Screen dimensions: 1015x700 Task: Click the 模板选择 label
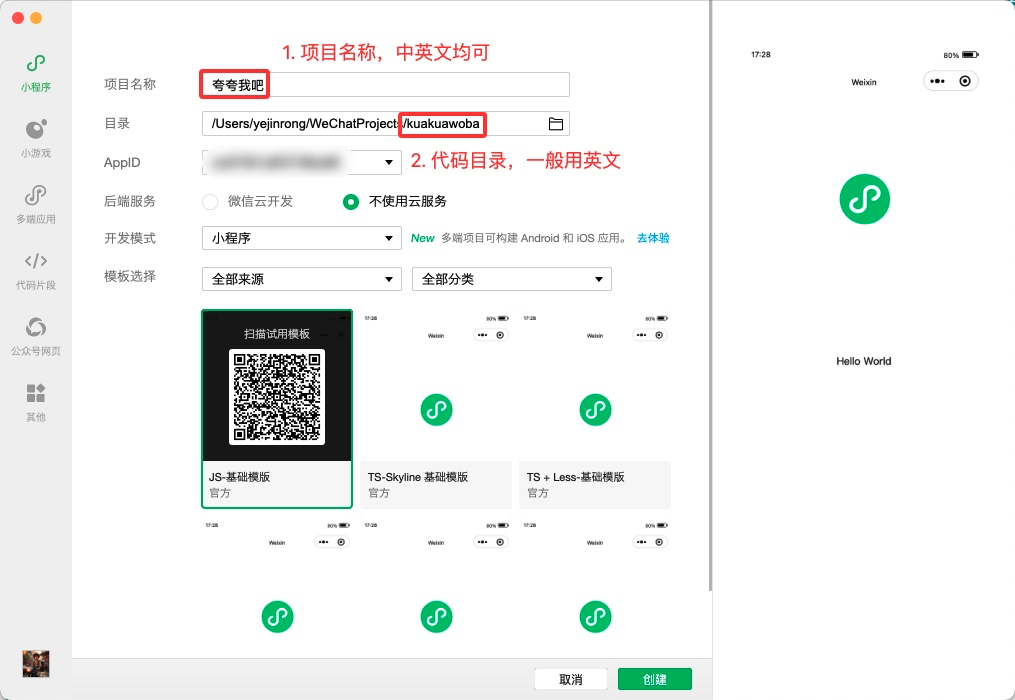(130, 277)
